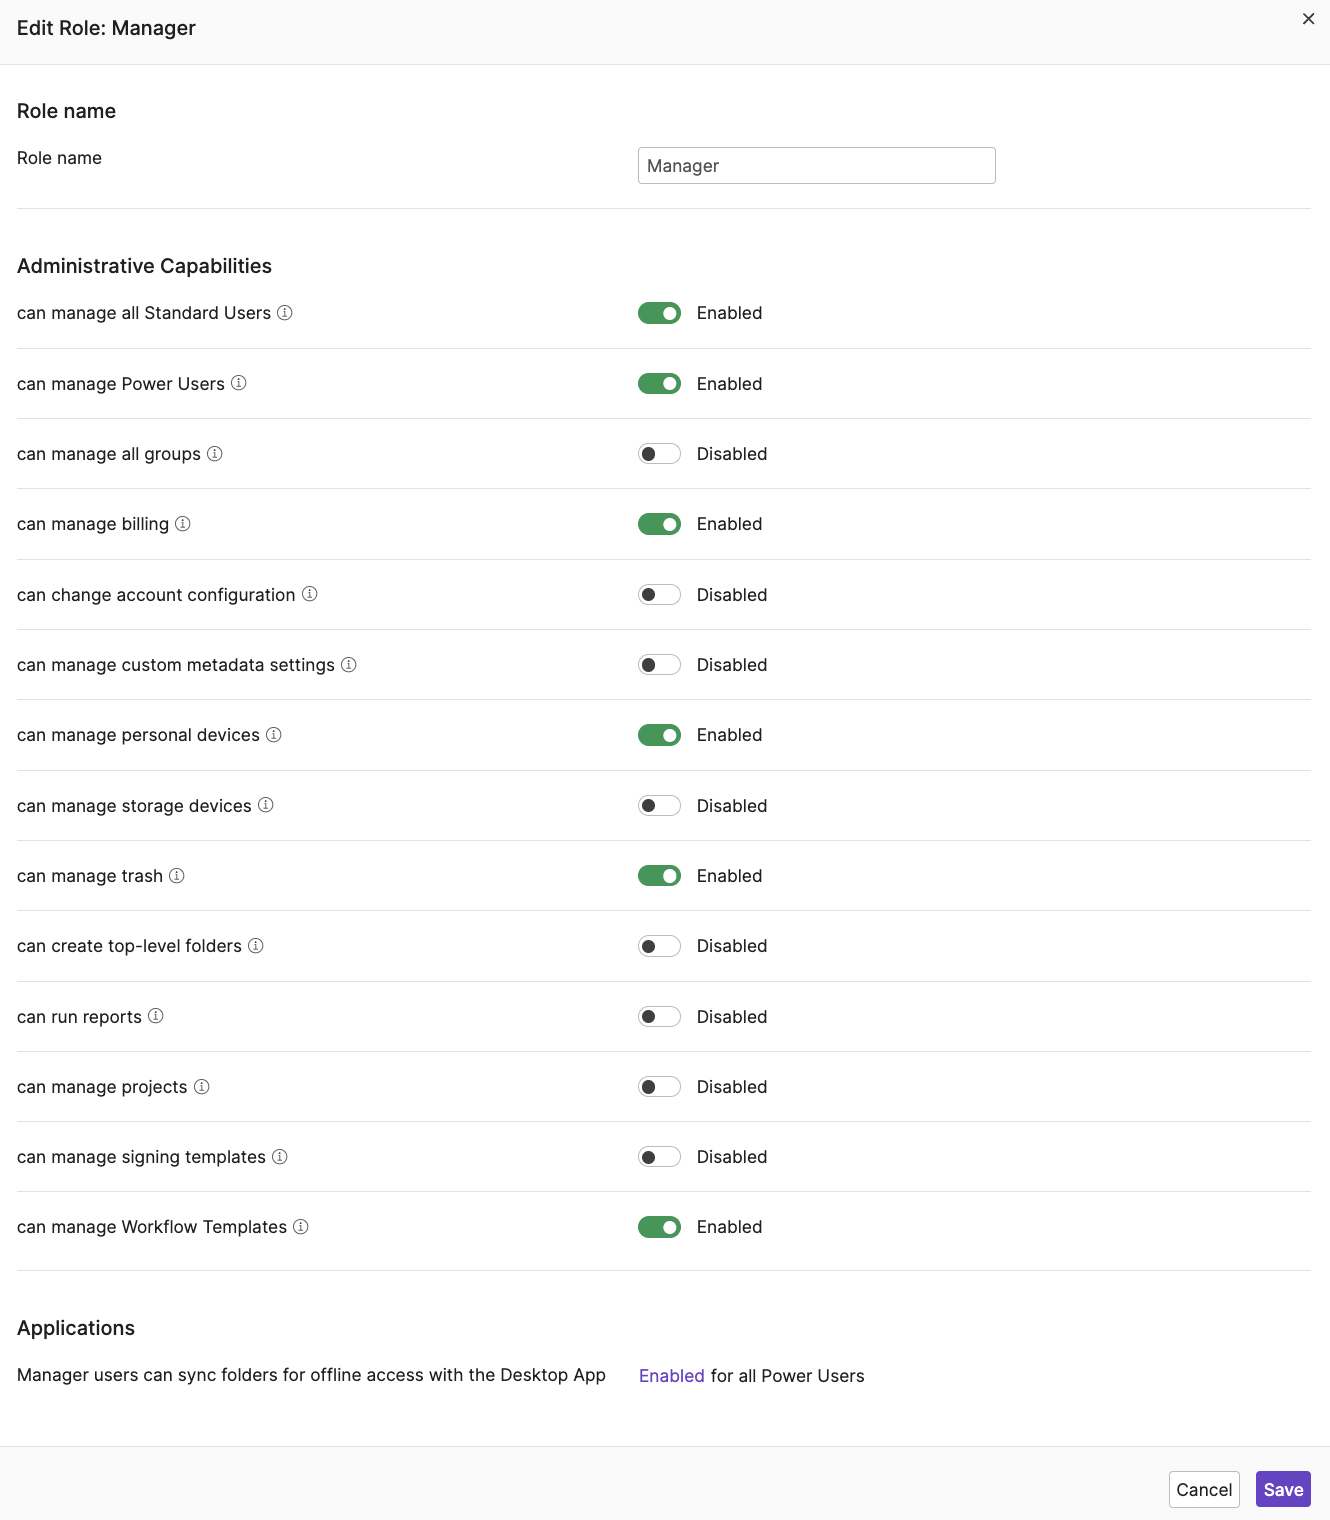Click Manager users can sync folders text
The height and width of the screenshot is (1520, 1330).
click(x=311, y=1375)
